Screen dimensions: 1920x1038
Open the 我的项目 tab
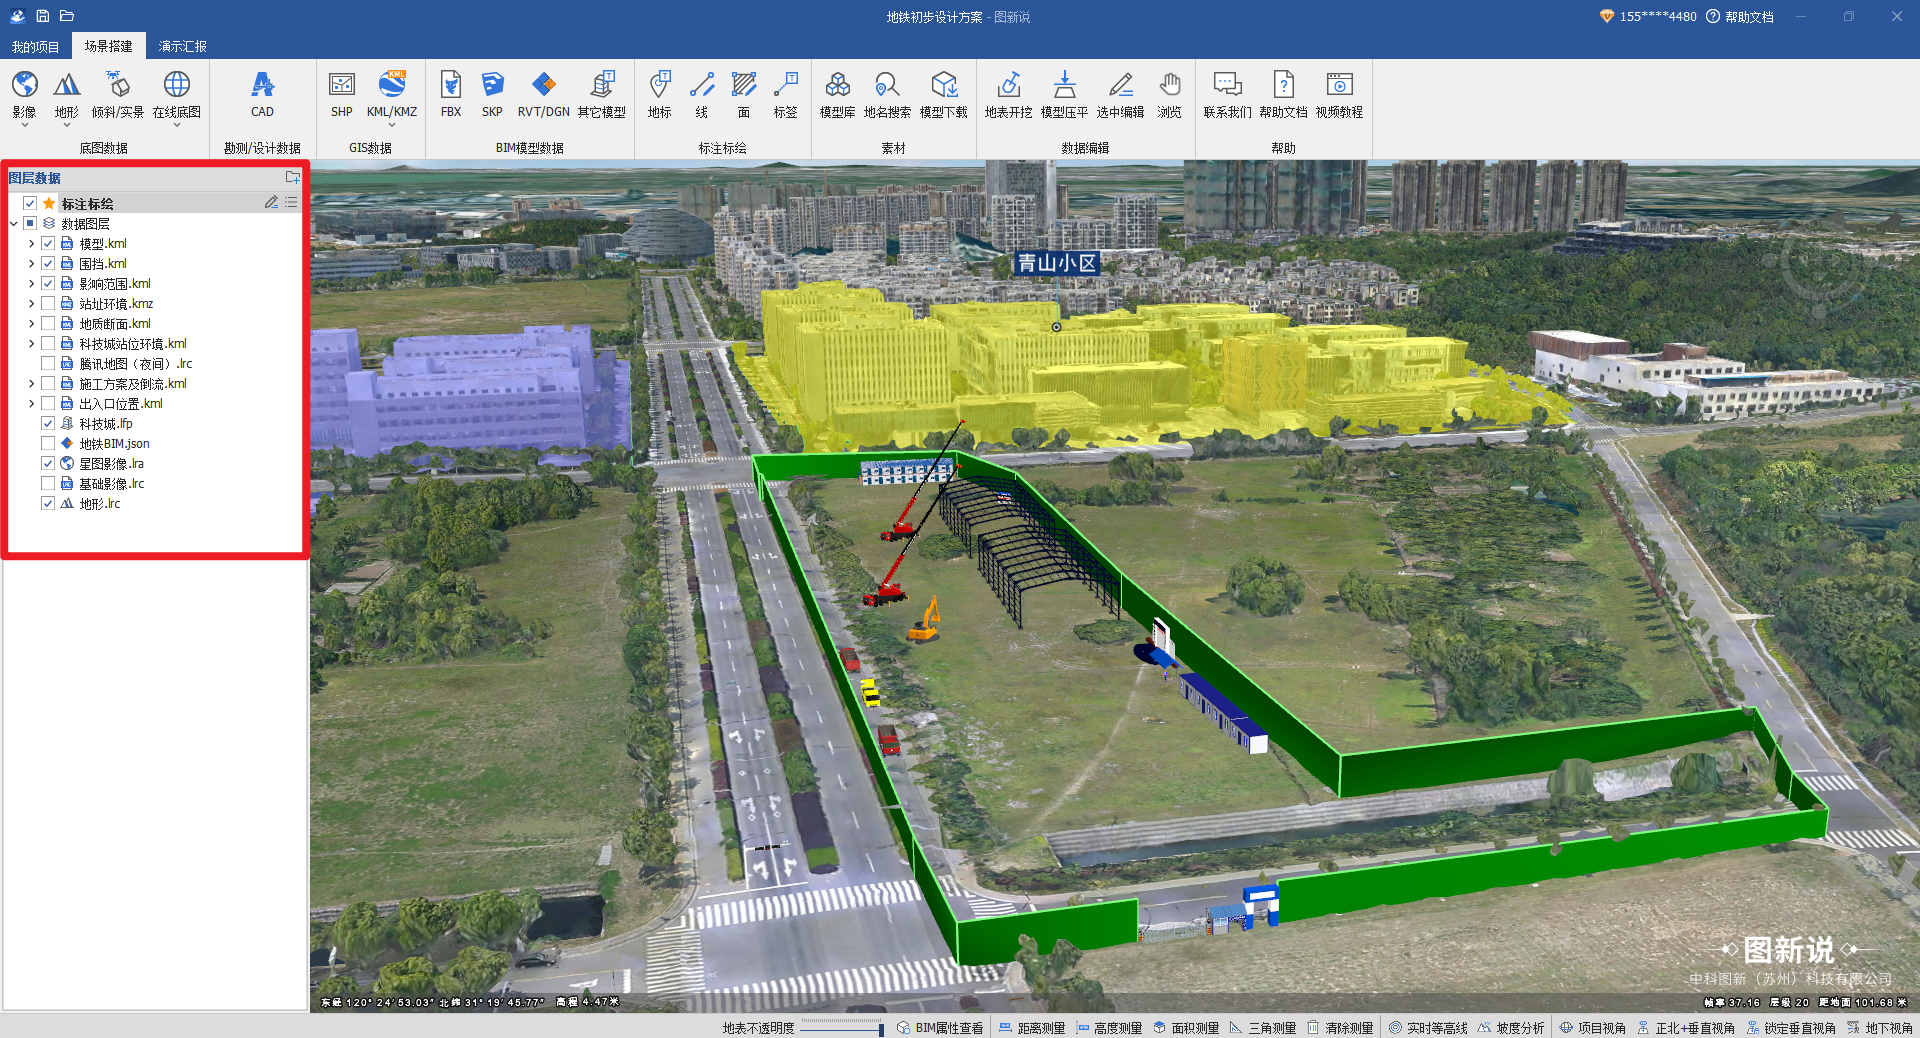pos(35,46)
